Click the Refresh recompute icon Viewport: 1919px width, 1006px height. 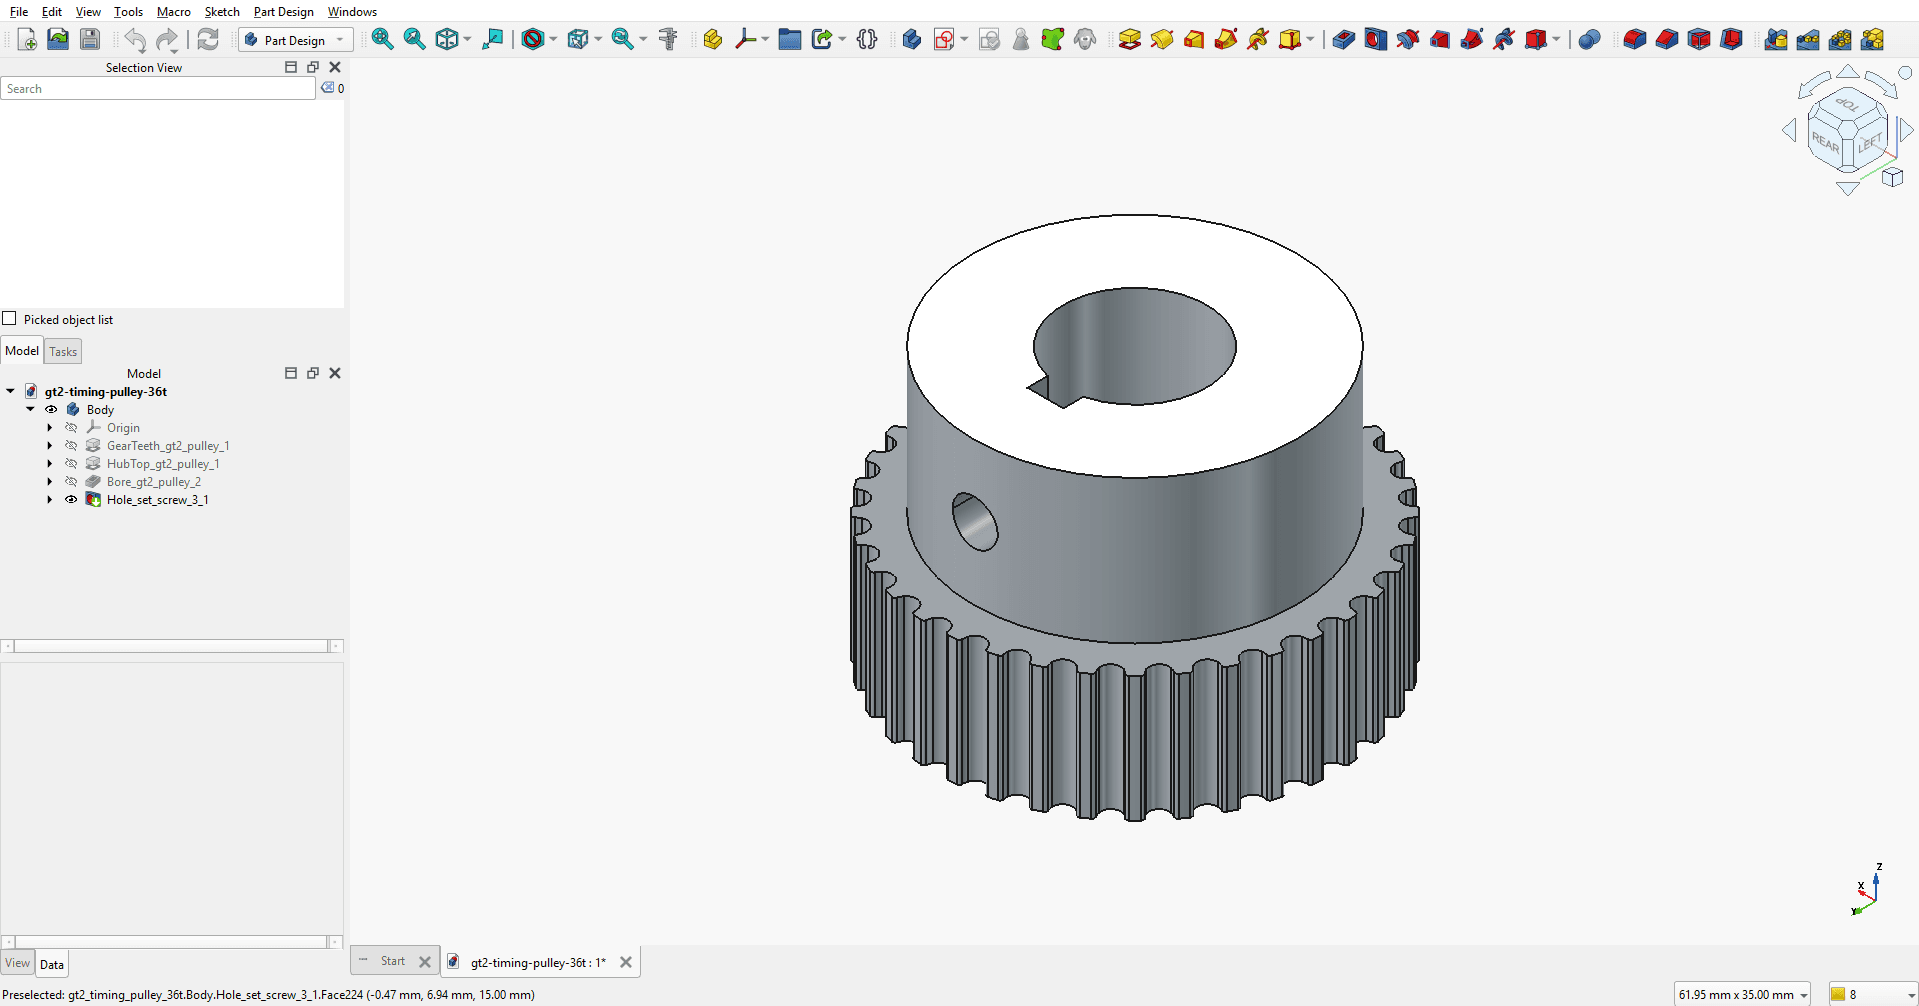click(207, 39)
